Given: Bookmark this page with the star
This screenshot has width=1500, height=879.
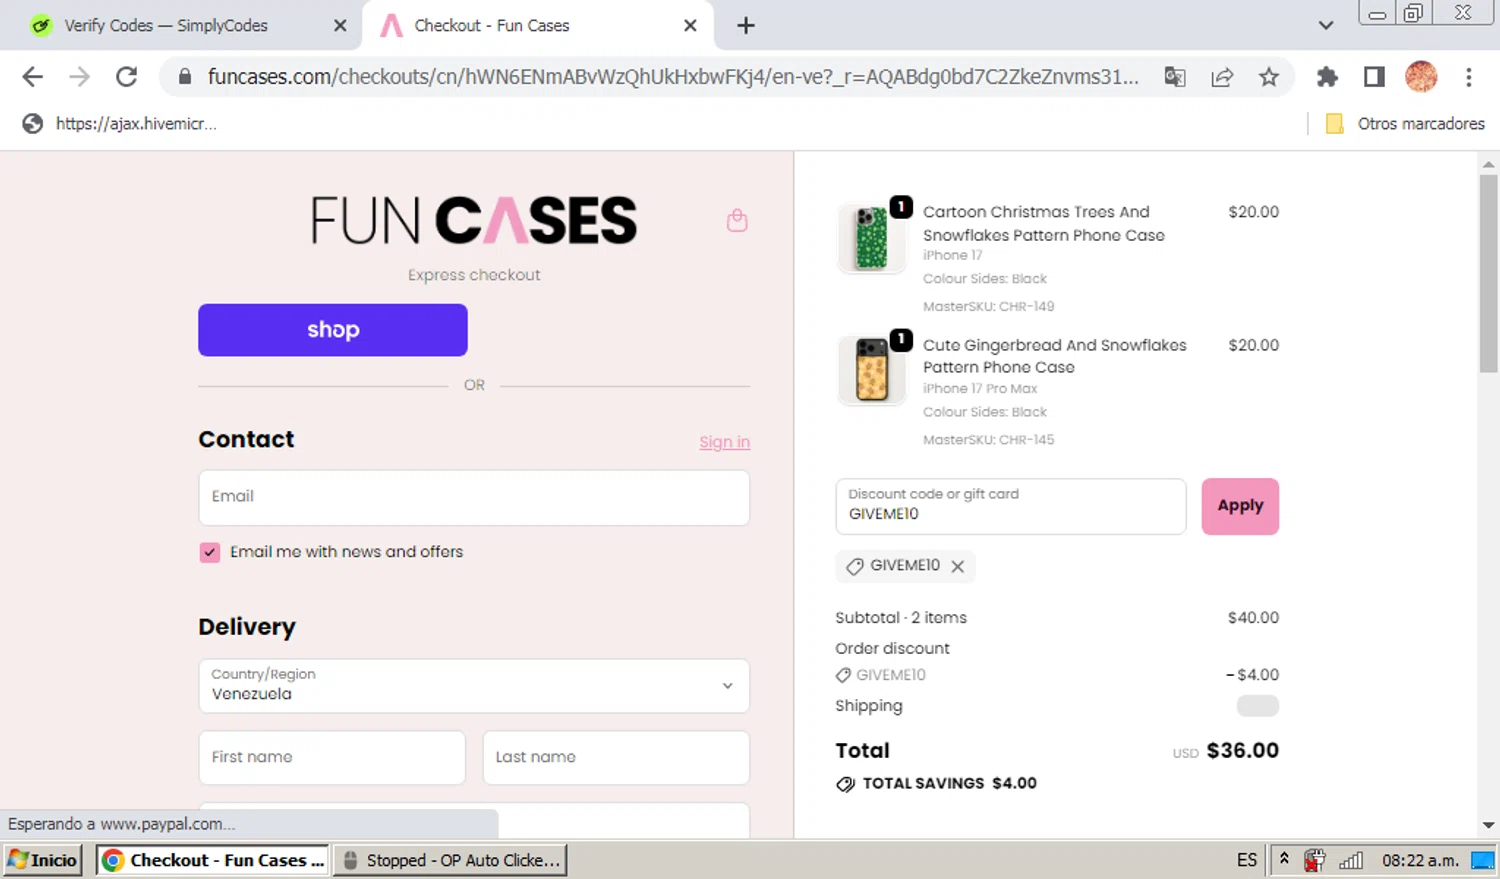Looking at the screenshot, I should click(x=1269, y=77).
